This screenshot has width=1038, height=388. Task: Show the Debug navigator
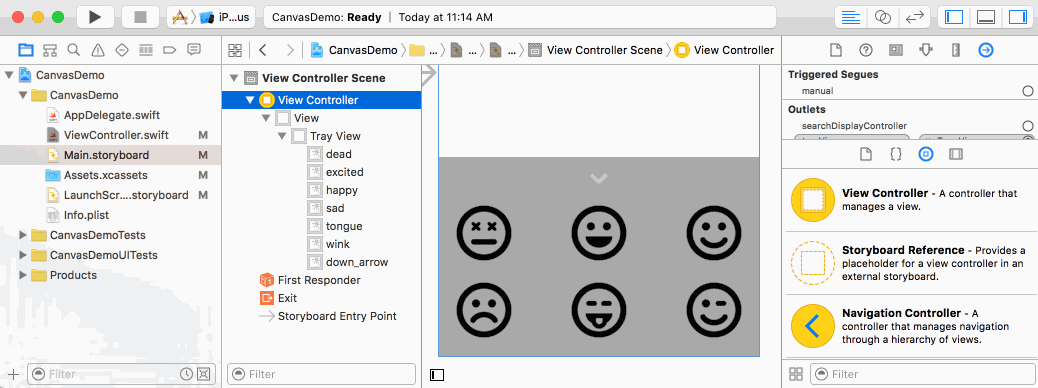coord(146,50)
